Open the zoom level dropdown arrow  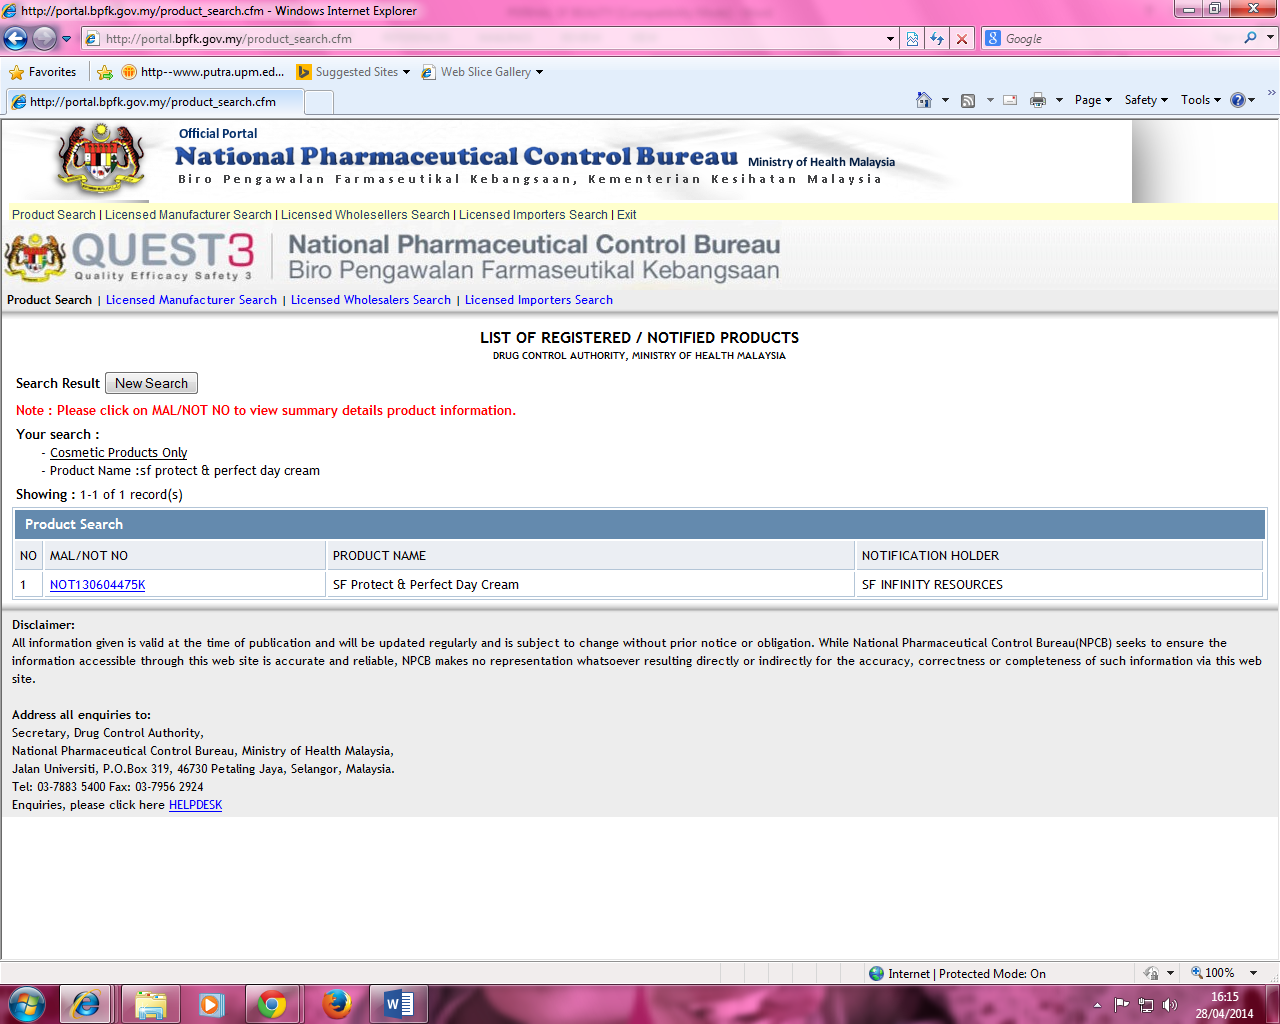[1253, 973]
